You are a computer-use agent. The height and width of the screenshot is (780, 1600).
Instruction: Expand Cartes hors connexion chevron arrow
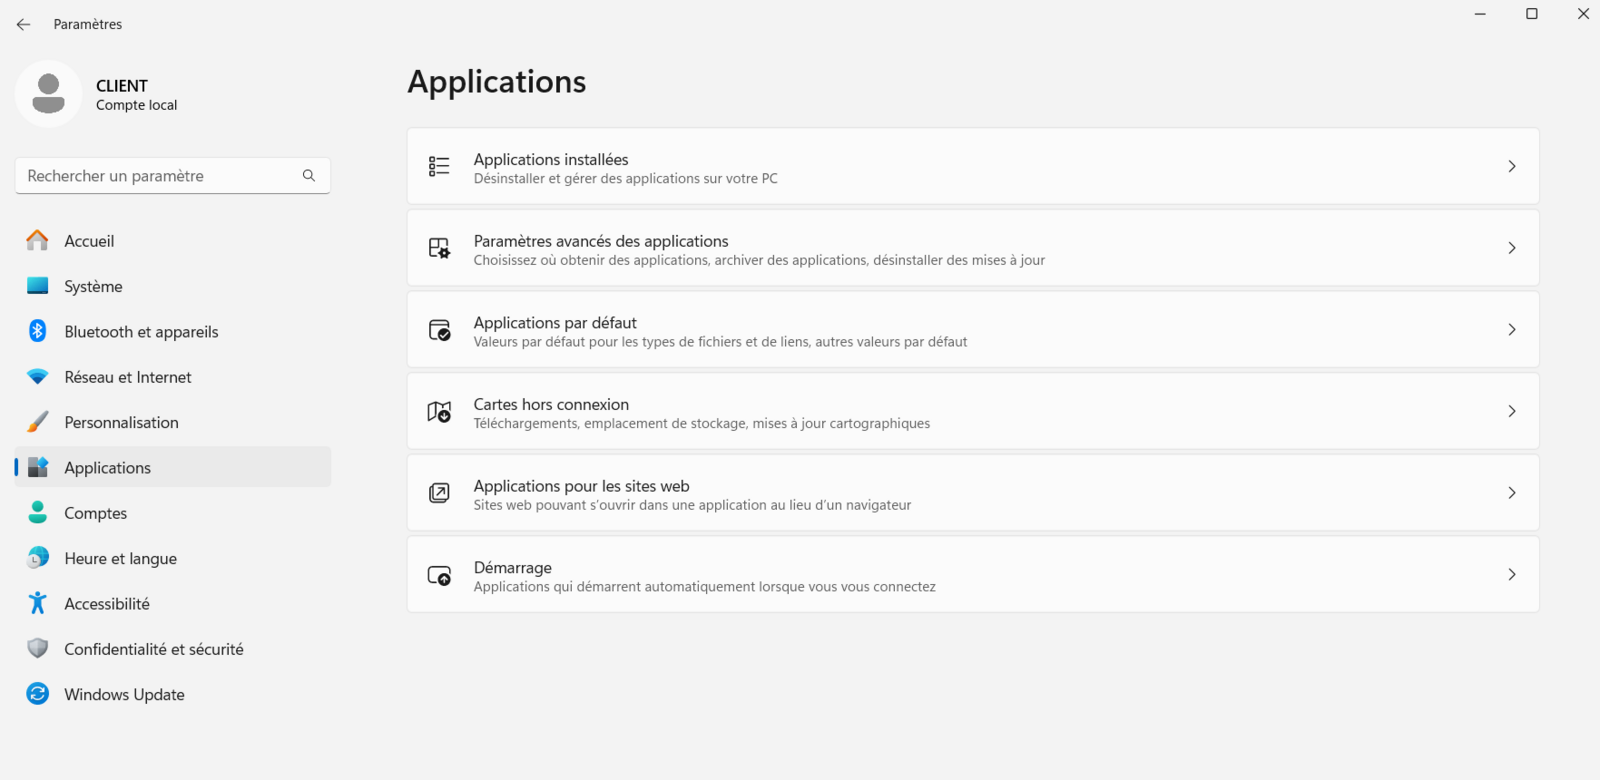tap(1511, 411)
